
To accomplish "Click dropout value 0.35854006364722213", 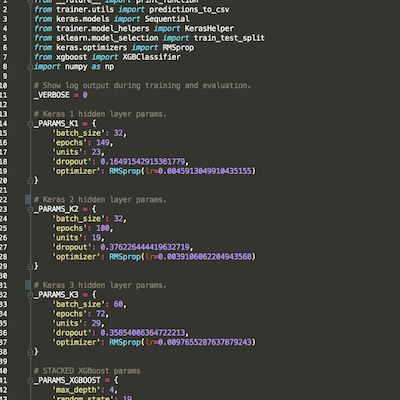I will click(x=143, y=333).
